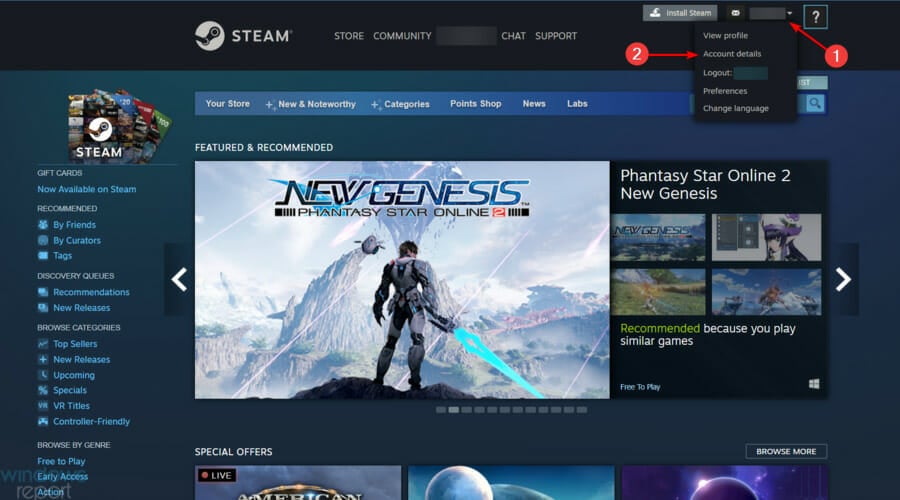This screenshot has height=500, width=900.
Task: Open the Labs tab
Action: tap(577, 103)
